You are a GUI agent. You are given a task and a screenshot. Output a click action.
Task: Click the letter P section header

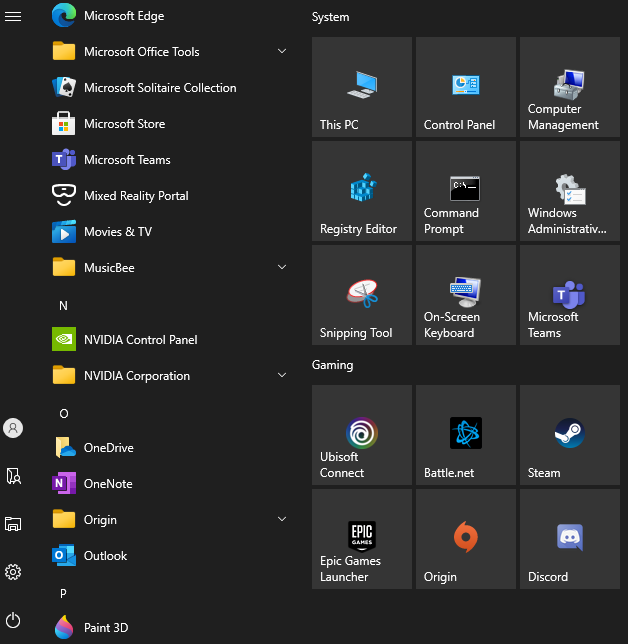(x=63, y=593)
